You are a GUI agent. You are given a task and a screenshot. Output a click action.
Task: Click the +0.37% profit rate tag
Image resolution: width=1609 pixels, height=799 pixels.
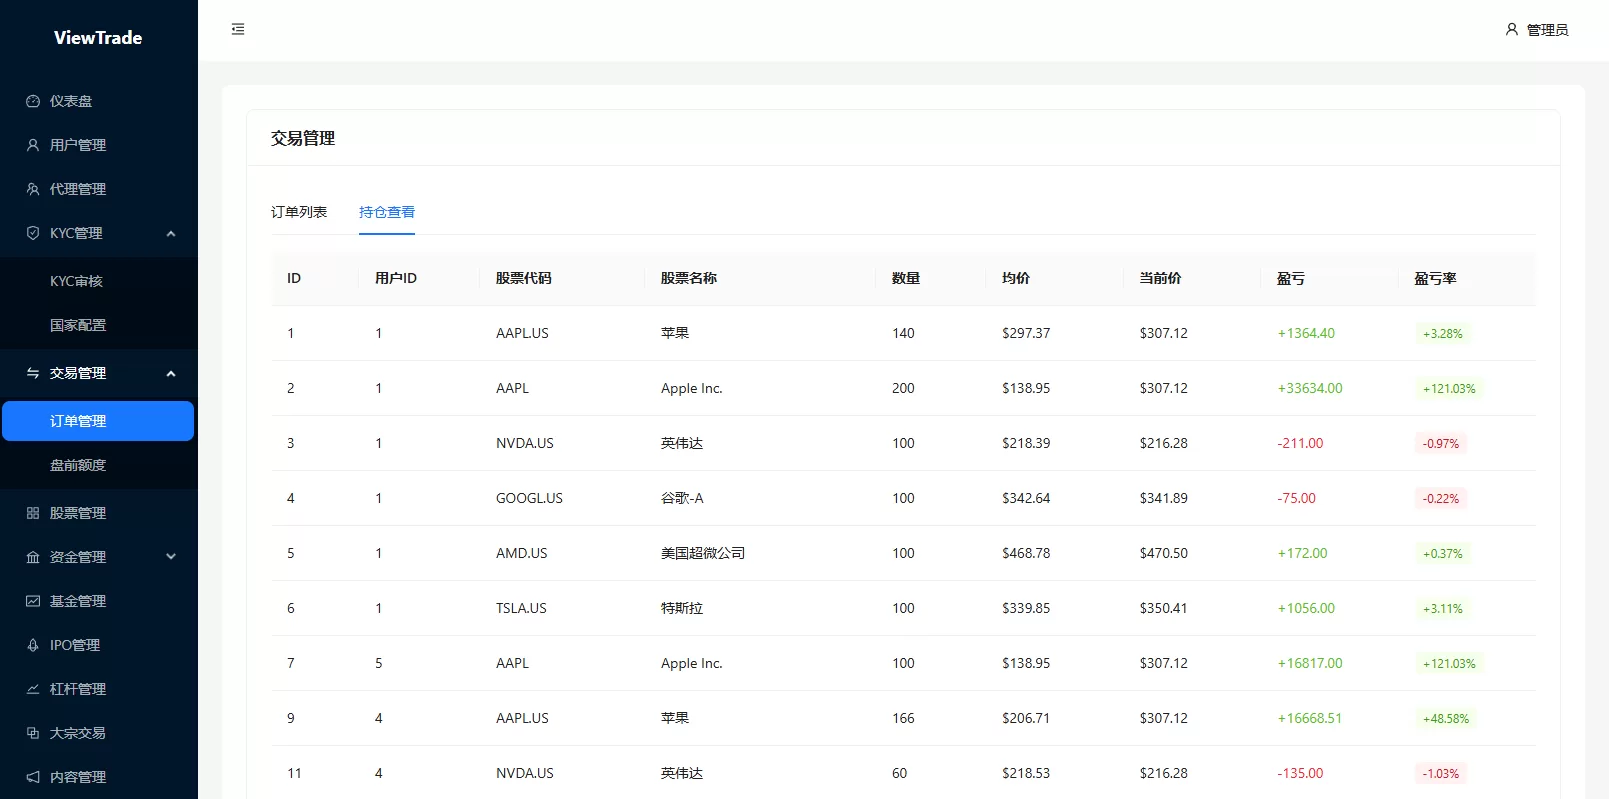(x=1443, y=554)
